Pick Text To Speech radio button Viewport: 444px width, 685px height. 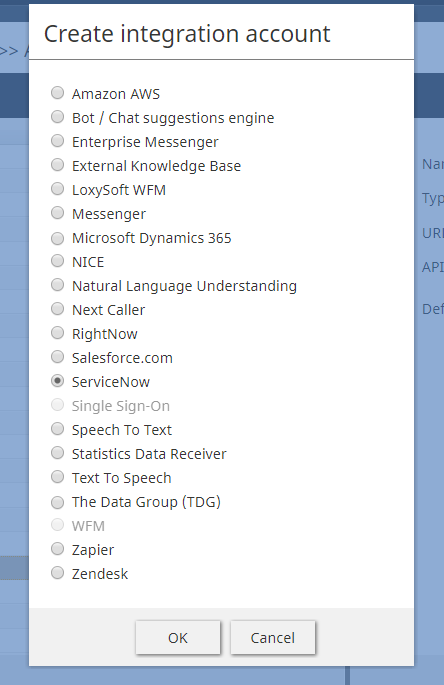click(x=57, y=477)
